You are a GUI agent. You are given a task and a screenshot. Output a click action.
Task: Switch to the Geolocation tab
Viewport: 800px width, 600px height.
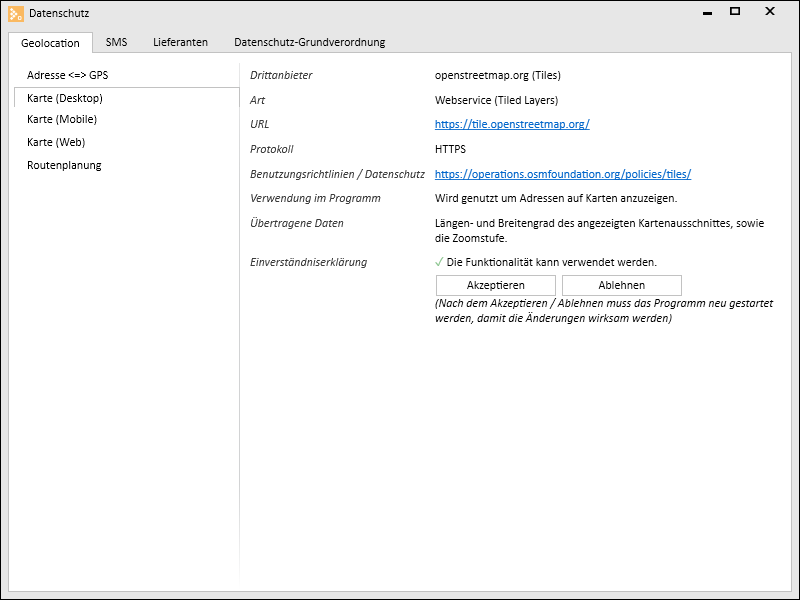point(50,43)
